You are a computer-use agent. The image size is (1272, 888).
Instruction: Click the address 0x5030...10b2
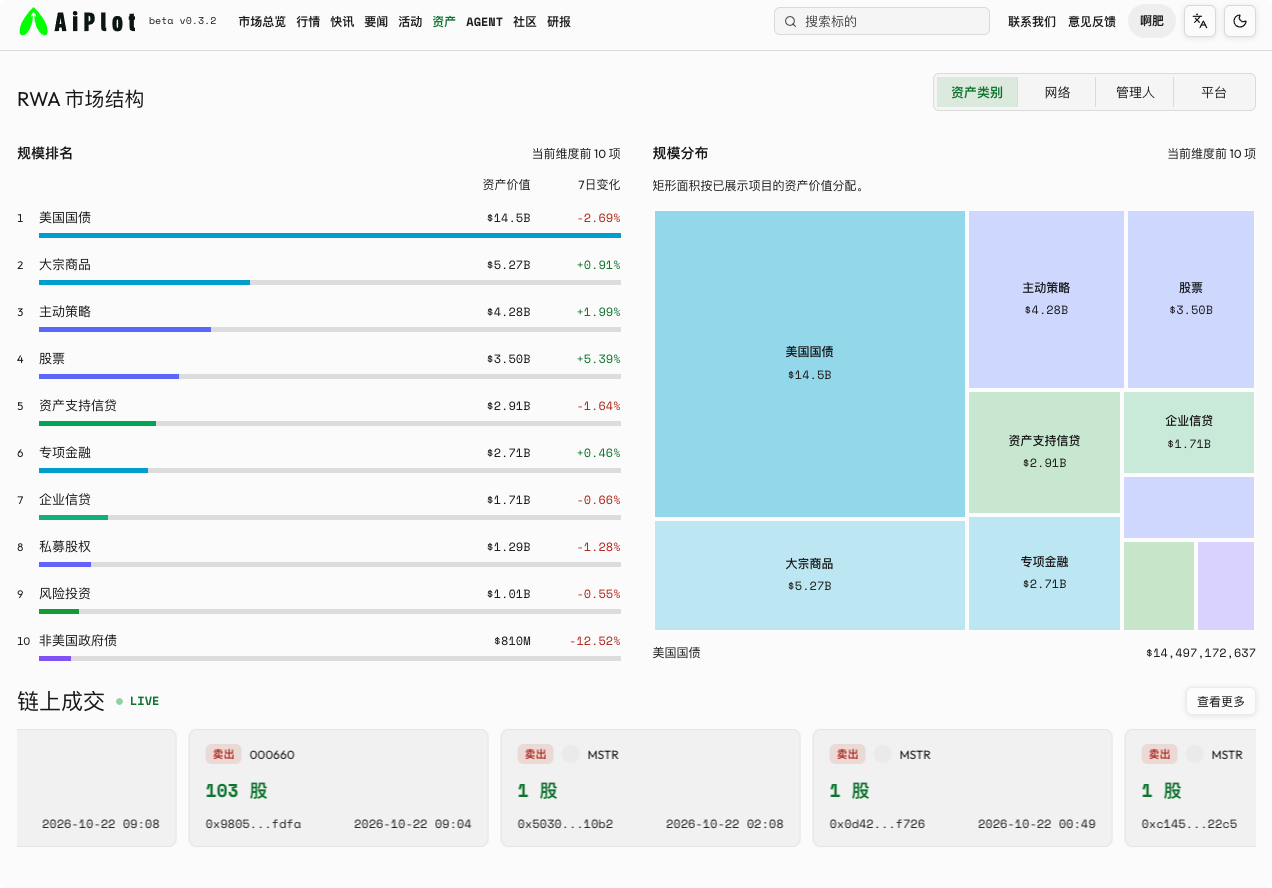coord(565,825)
